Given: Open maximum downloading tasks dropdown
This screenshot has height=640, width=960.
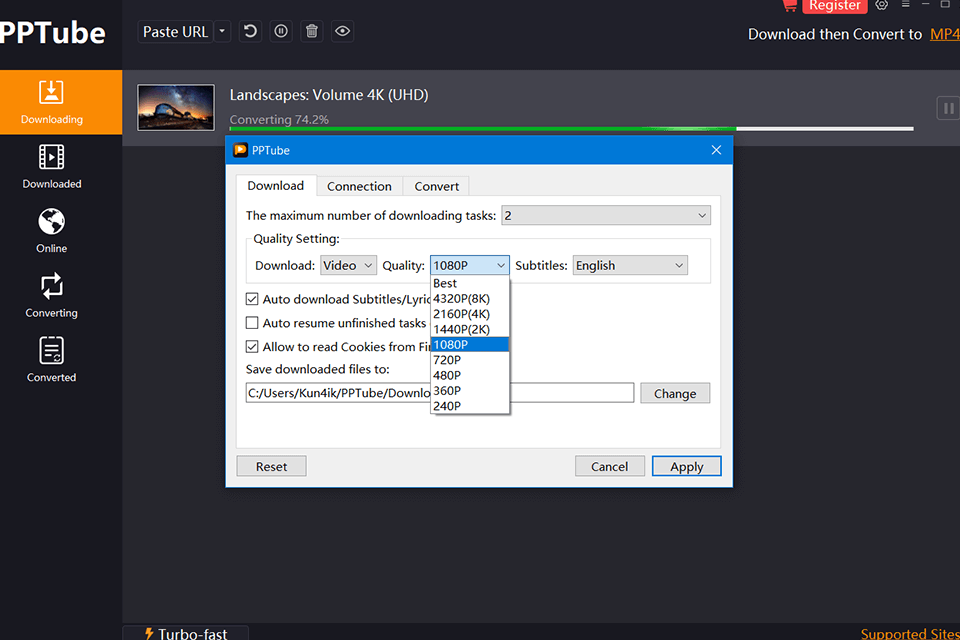Looking at the screenshot, I should point(606,216).
